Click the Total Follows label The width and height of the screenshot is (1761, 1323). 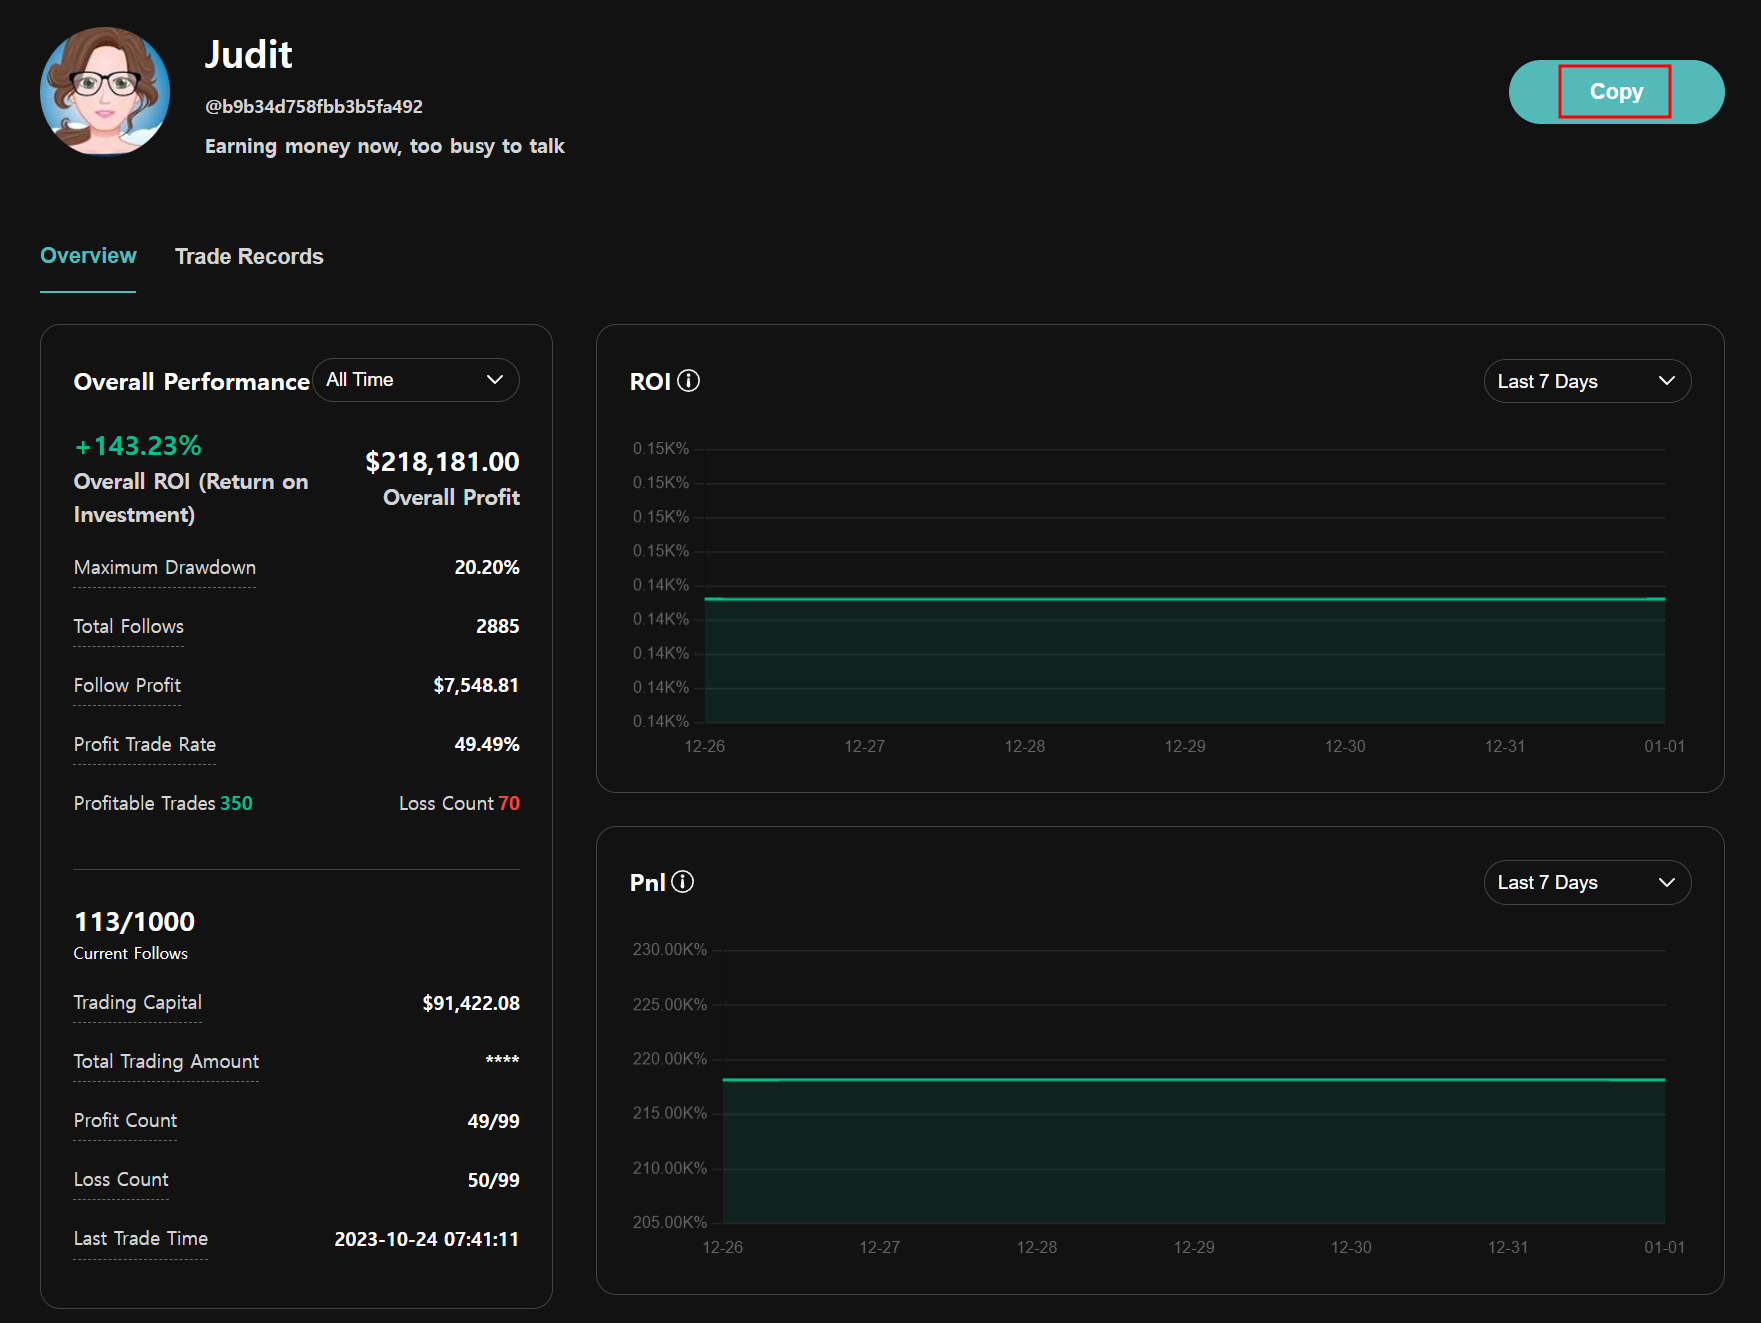[129, 627]
